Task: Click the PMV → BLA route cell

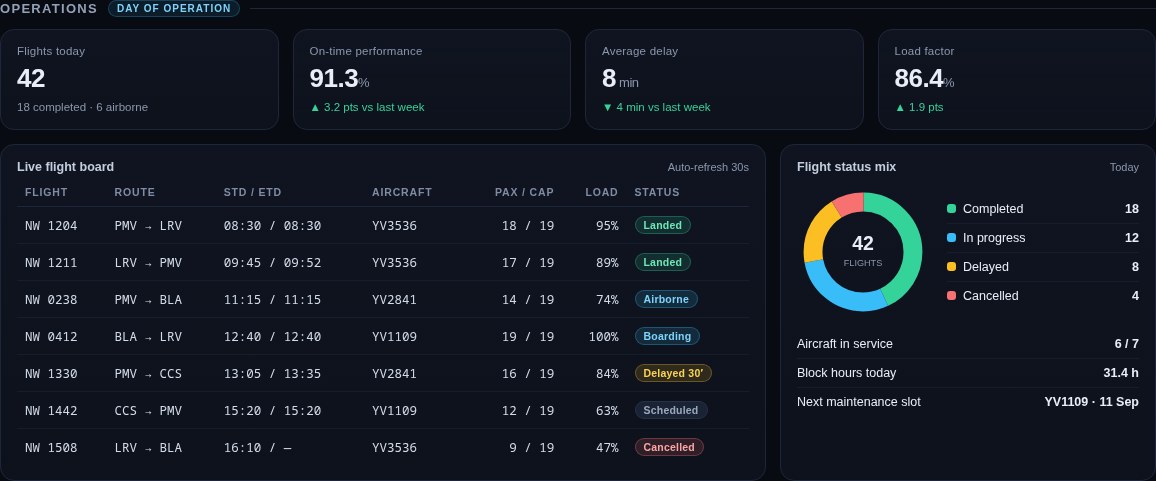Action: tap(148, 300)
